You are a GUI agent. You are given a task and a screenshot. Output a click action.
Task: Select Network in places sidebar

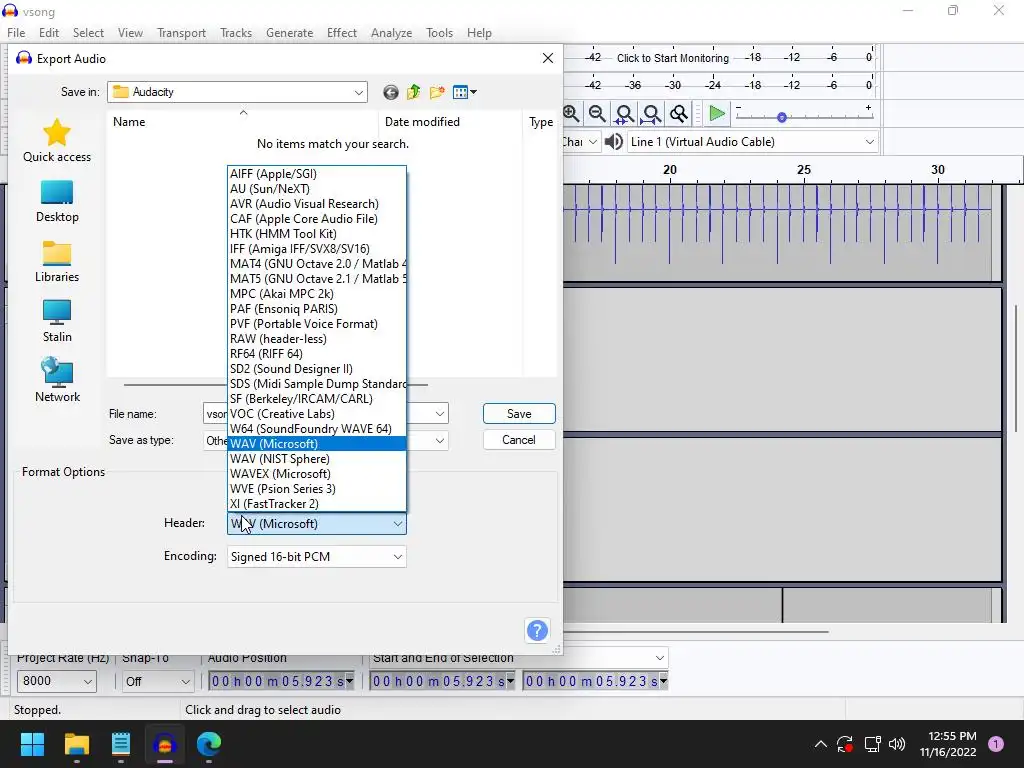tap(57, 381)
